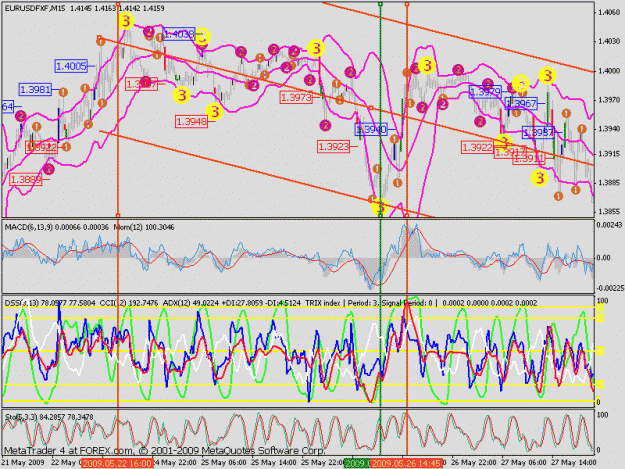
Task: Click 26 May 22:00 on the time axis
Action: 474,463
